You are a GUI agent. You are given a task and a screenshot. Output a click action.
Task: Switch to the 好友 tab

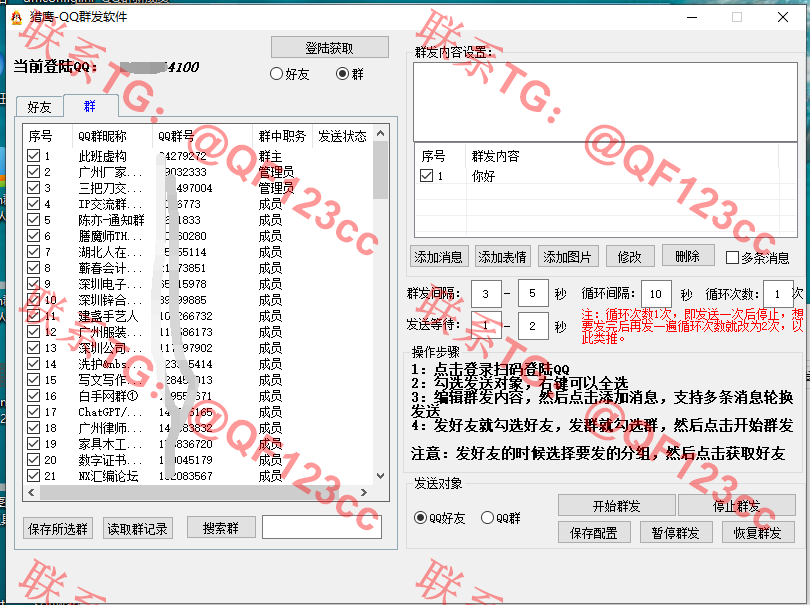click(x=39, y=107)
